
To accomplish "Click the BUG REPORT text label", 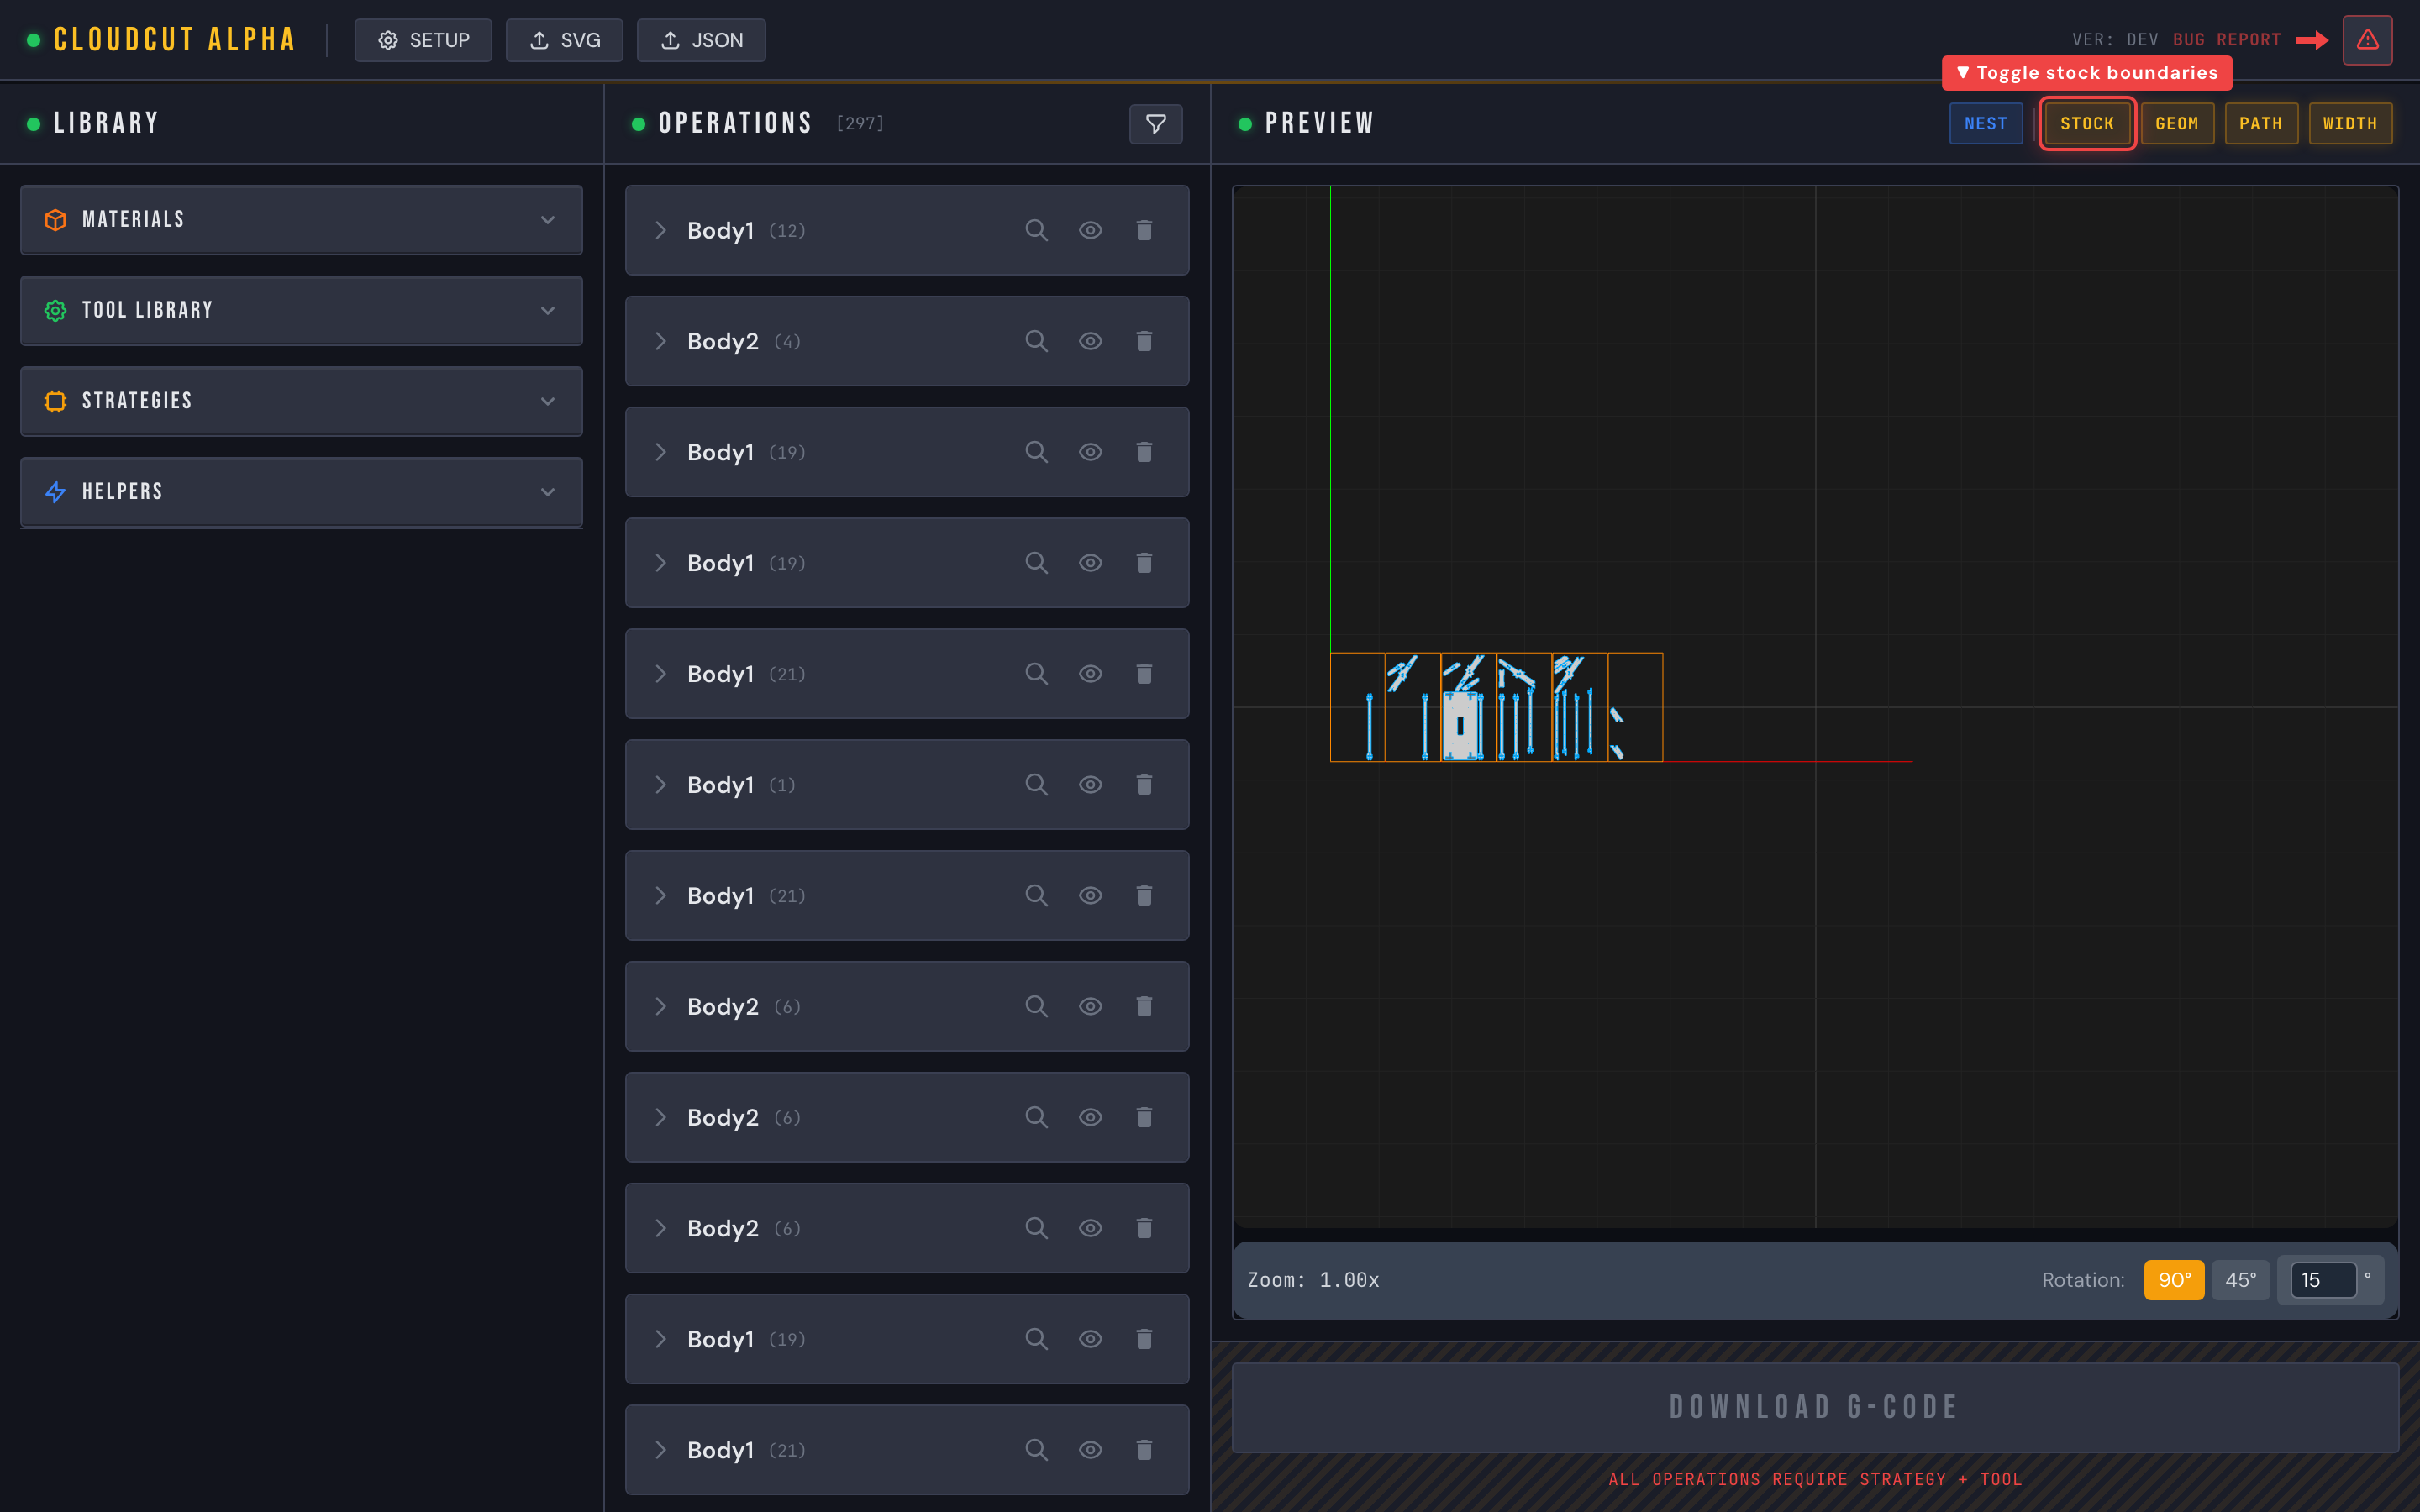I will (x=2226, y=40).
